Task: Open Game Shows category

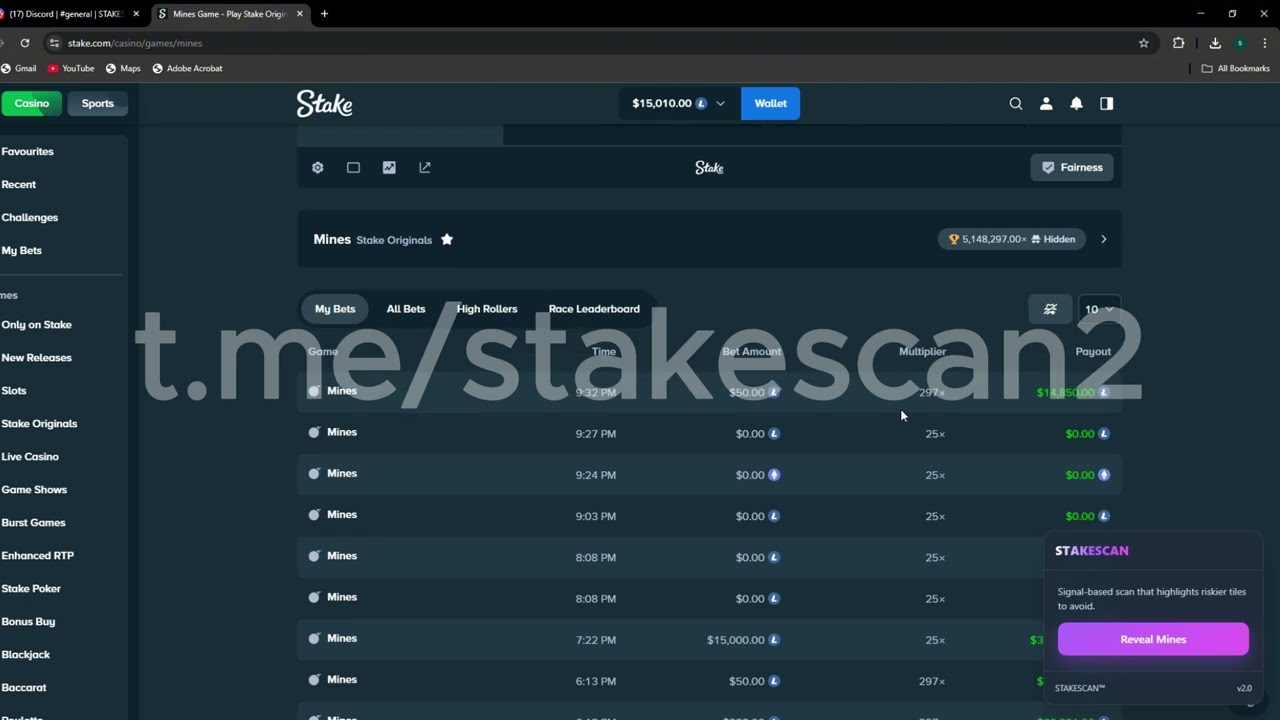Action: click(x=34, y=490)
